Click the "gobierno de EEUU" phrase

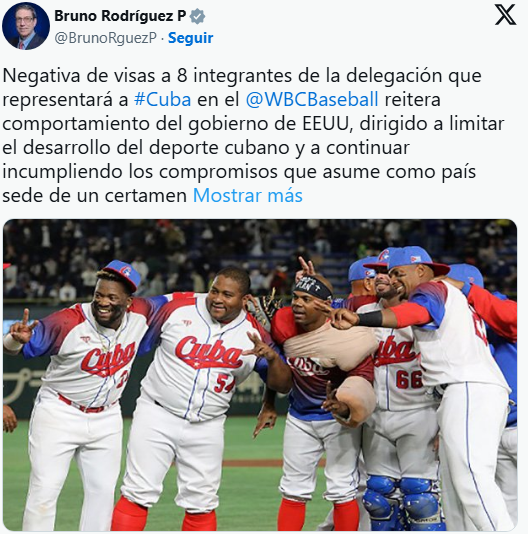pyautogui.click(x=269, y=124)
